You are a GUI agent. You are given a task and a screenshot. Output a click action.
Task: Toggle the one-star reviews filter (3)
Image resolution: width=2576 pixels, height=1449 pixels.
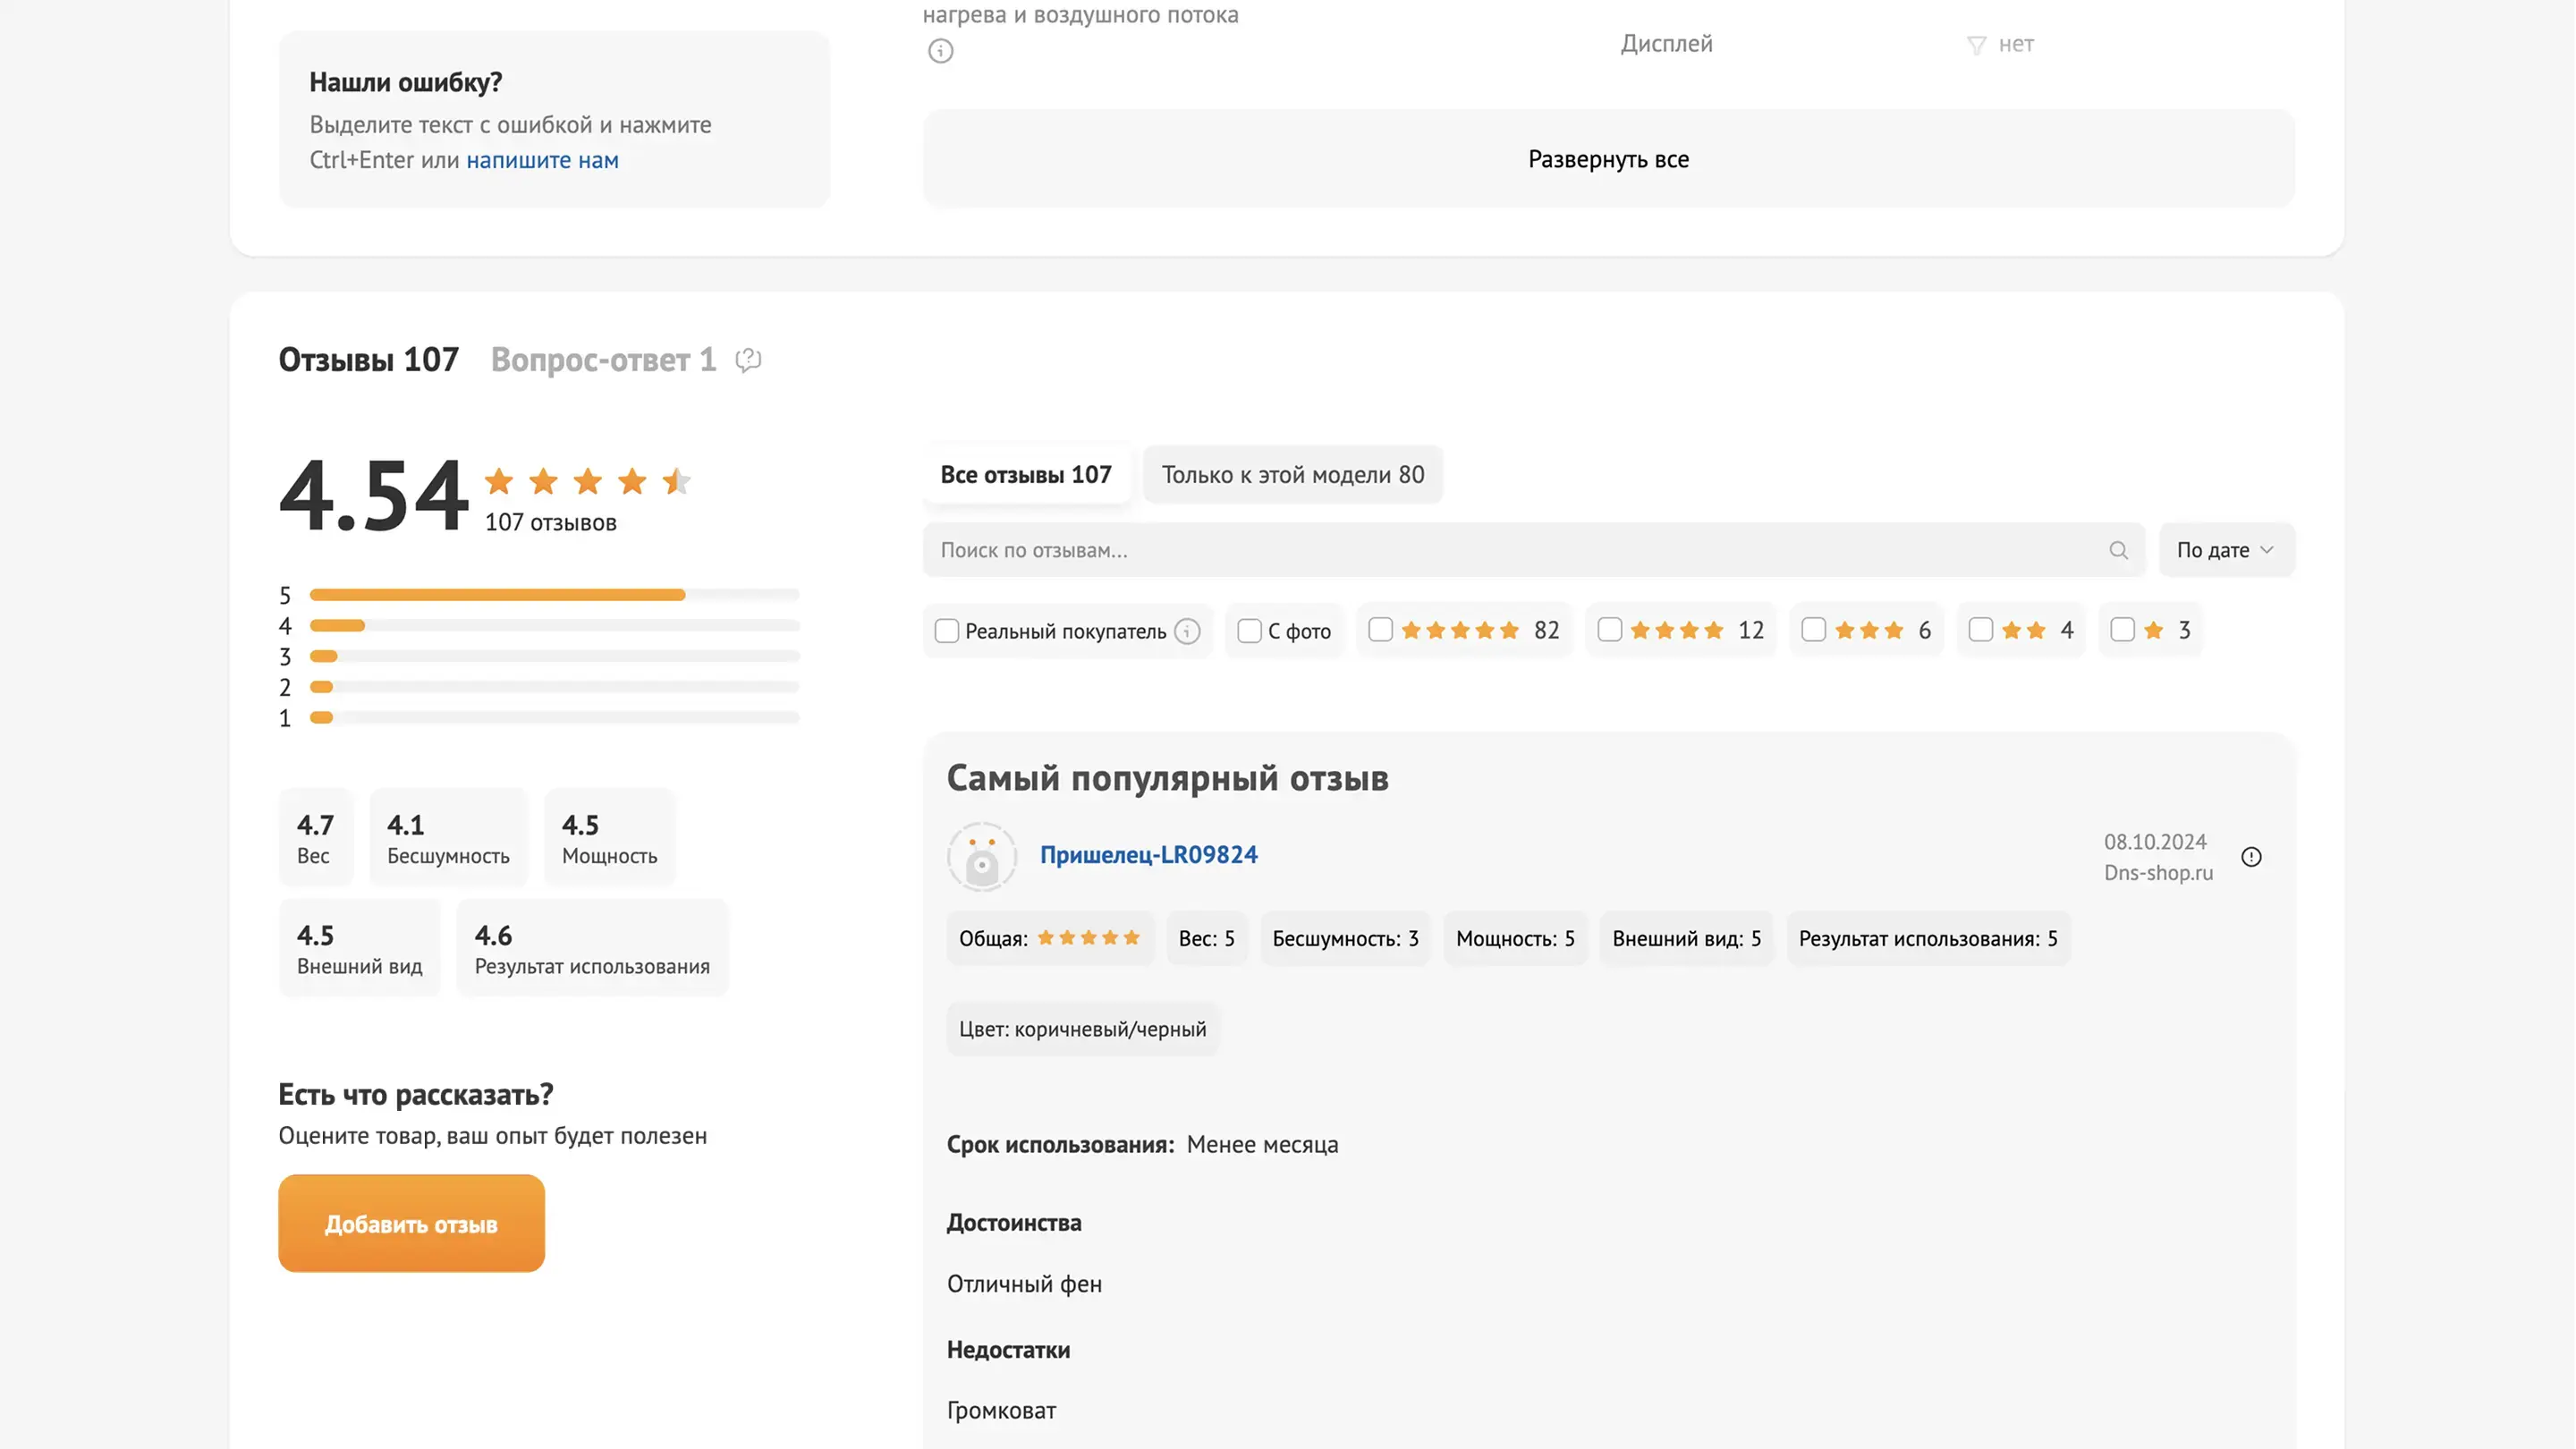2122,630
